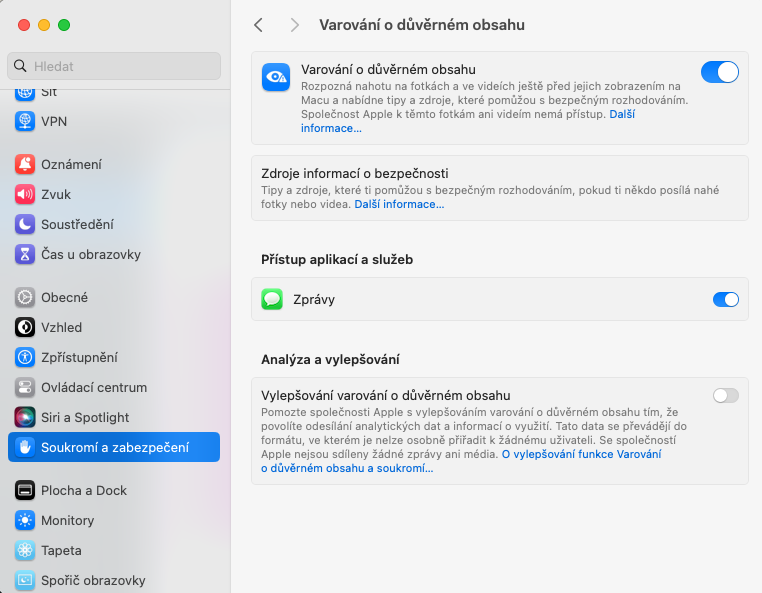Viewport: 762px width, 593px height.
Task: Click the Zpřístupnění accessibility icon
Action: 25,357
